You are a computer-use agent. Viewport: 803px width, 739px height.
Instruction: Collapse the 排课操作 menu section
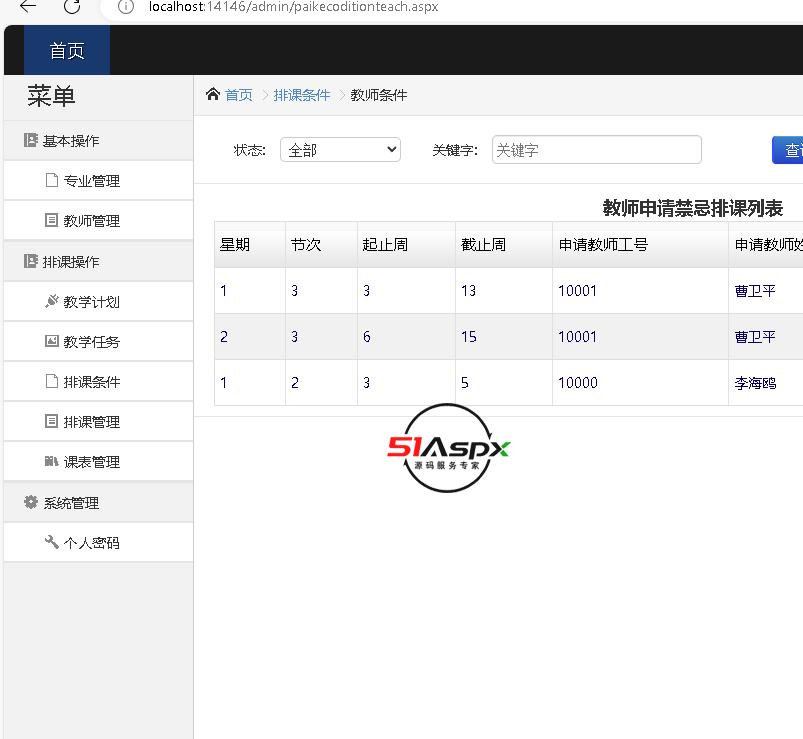pyautogui.click(x=70, y=262)
